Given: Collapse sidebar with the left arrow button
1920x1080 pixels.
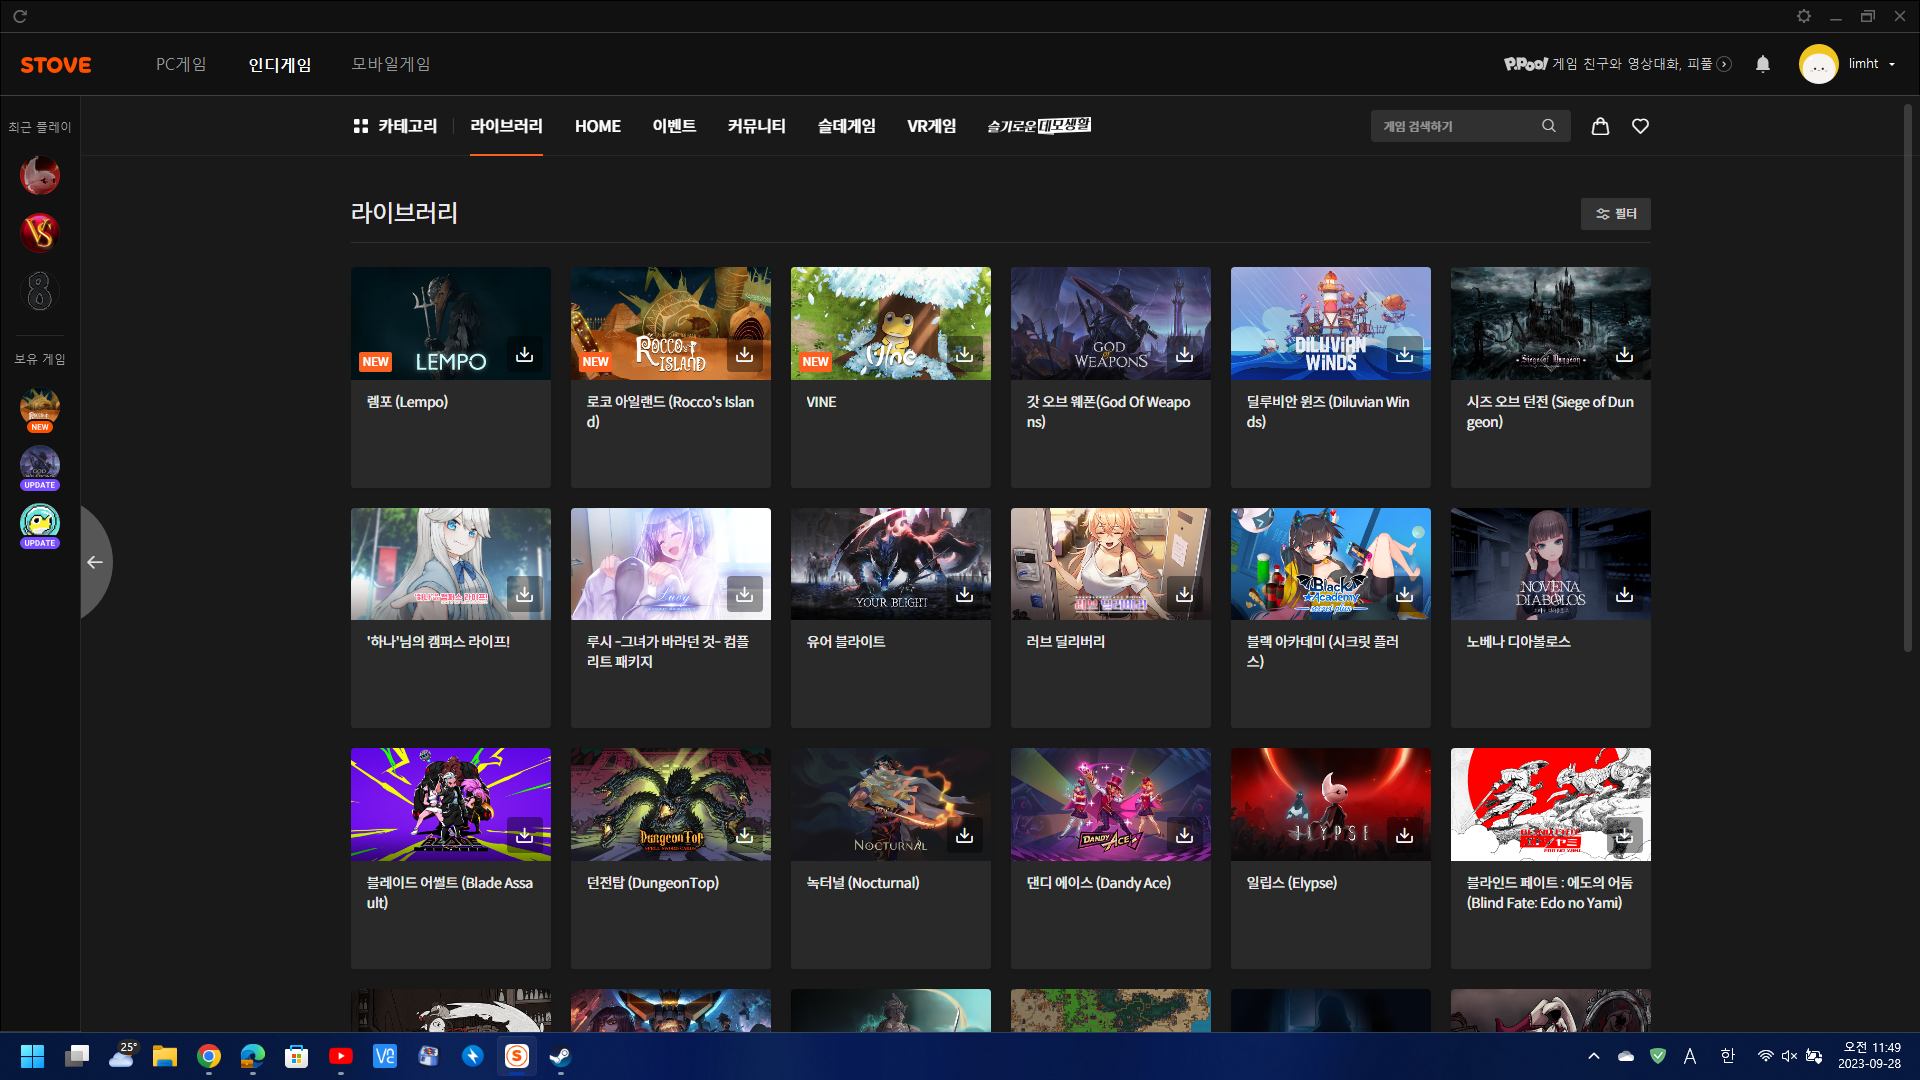Looking at the screenshot, I should [x=95, y=562].
